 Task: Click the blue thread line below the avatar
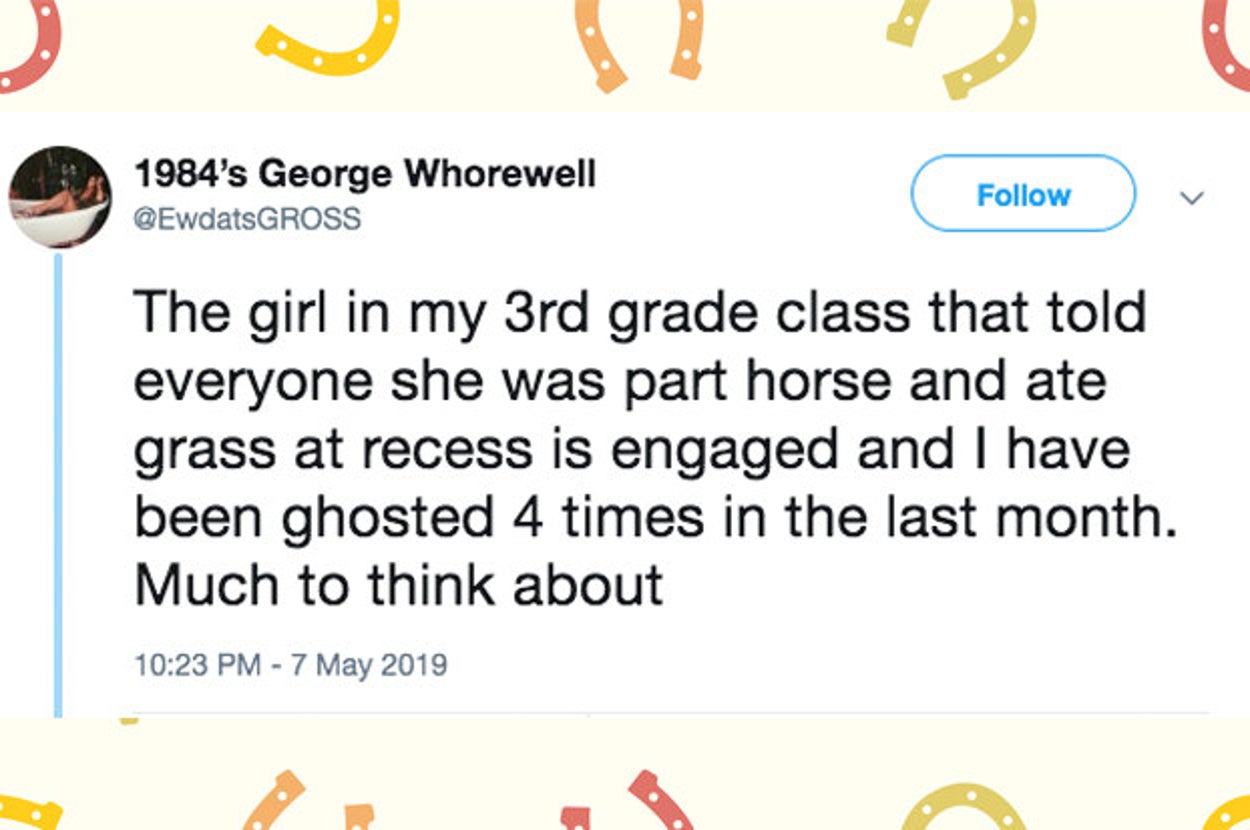[x=58, y=480]
